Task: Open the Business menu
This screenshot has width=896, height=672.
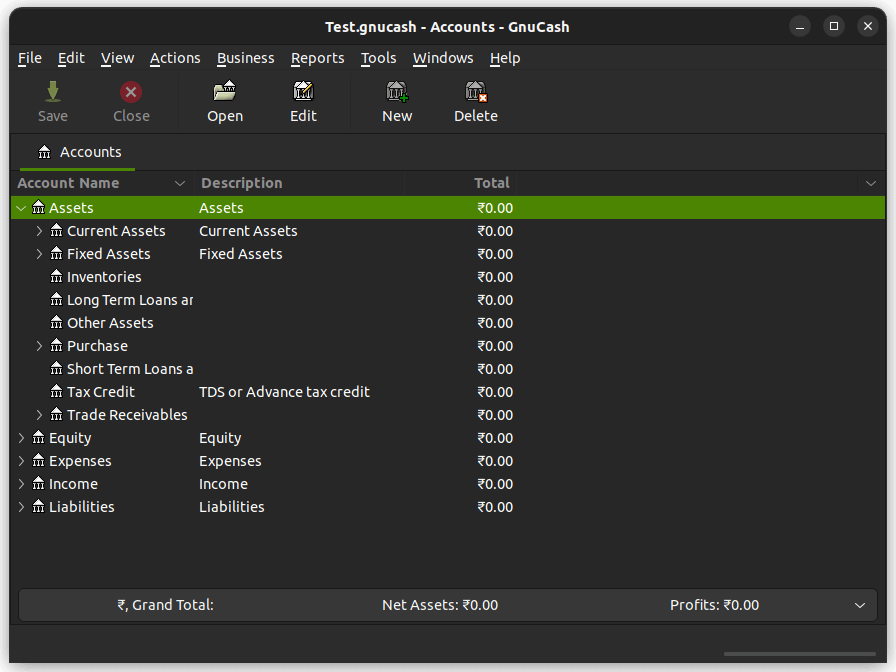Action: pos(245,58)
